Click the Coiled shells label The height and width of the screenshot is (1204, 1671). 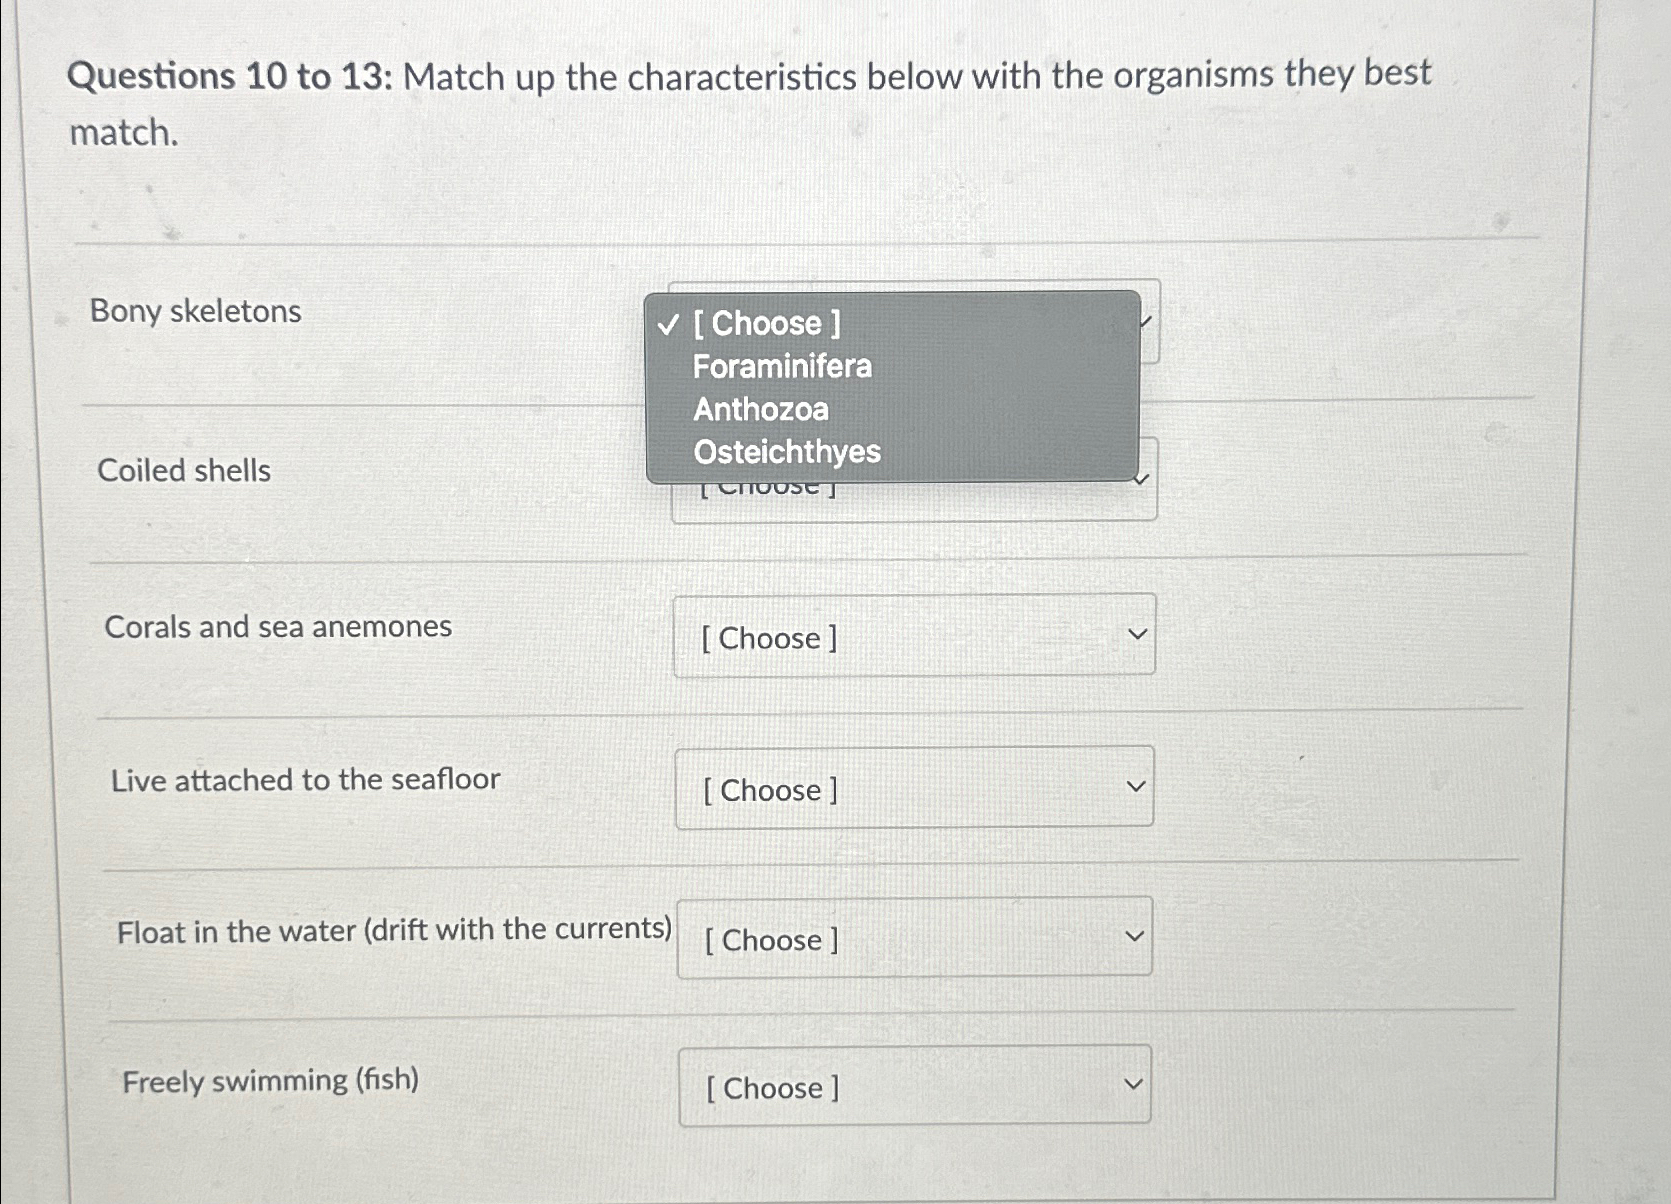tap(184, 471)
